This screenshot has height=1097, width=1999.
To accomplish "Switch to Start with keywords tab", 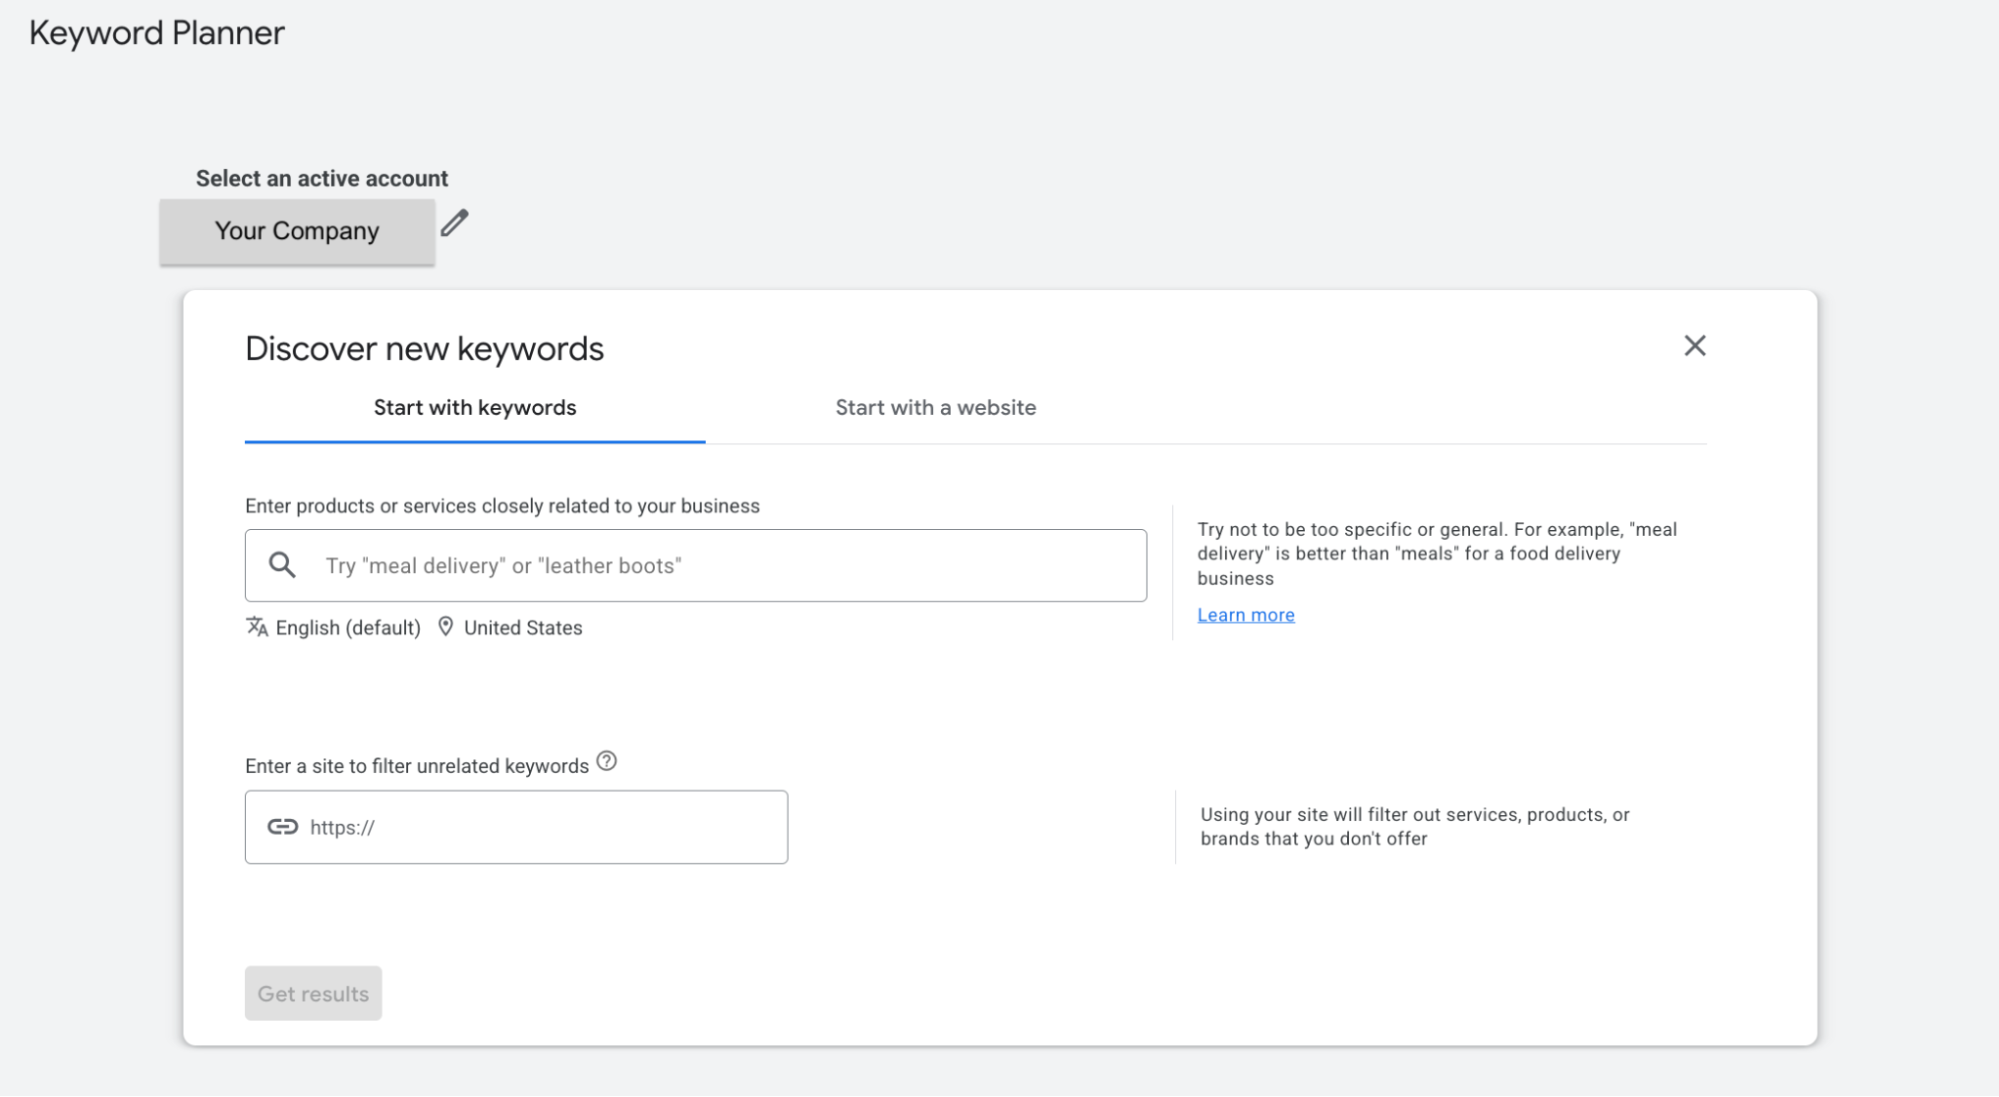I will point(475,408).
